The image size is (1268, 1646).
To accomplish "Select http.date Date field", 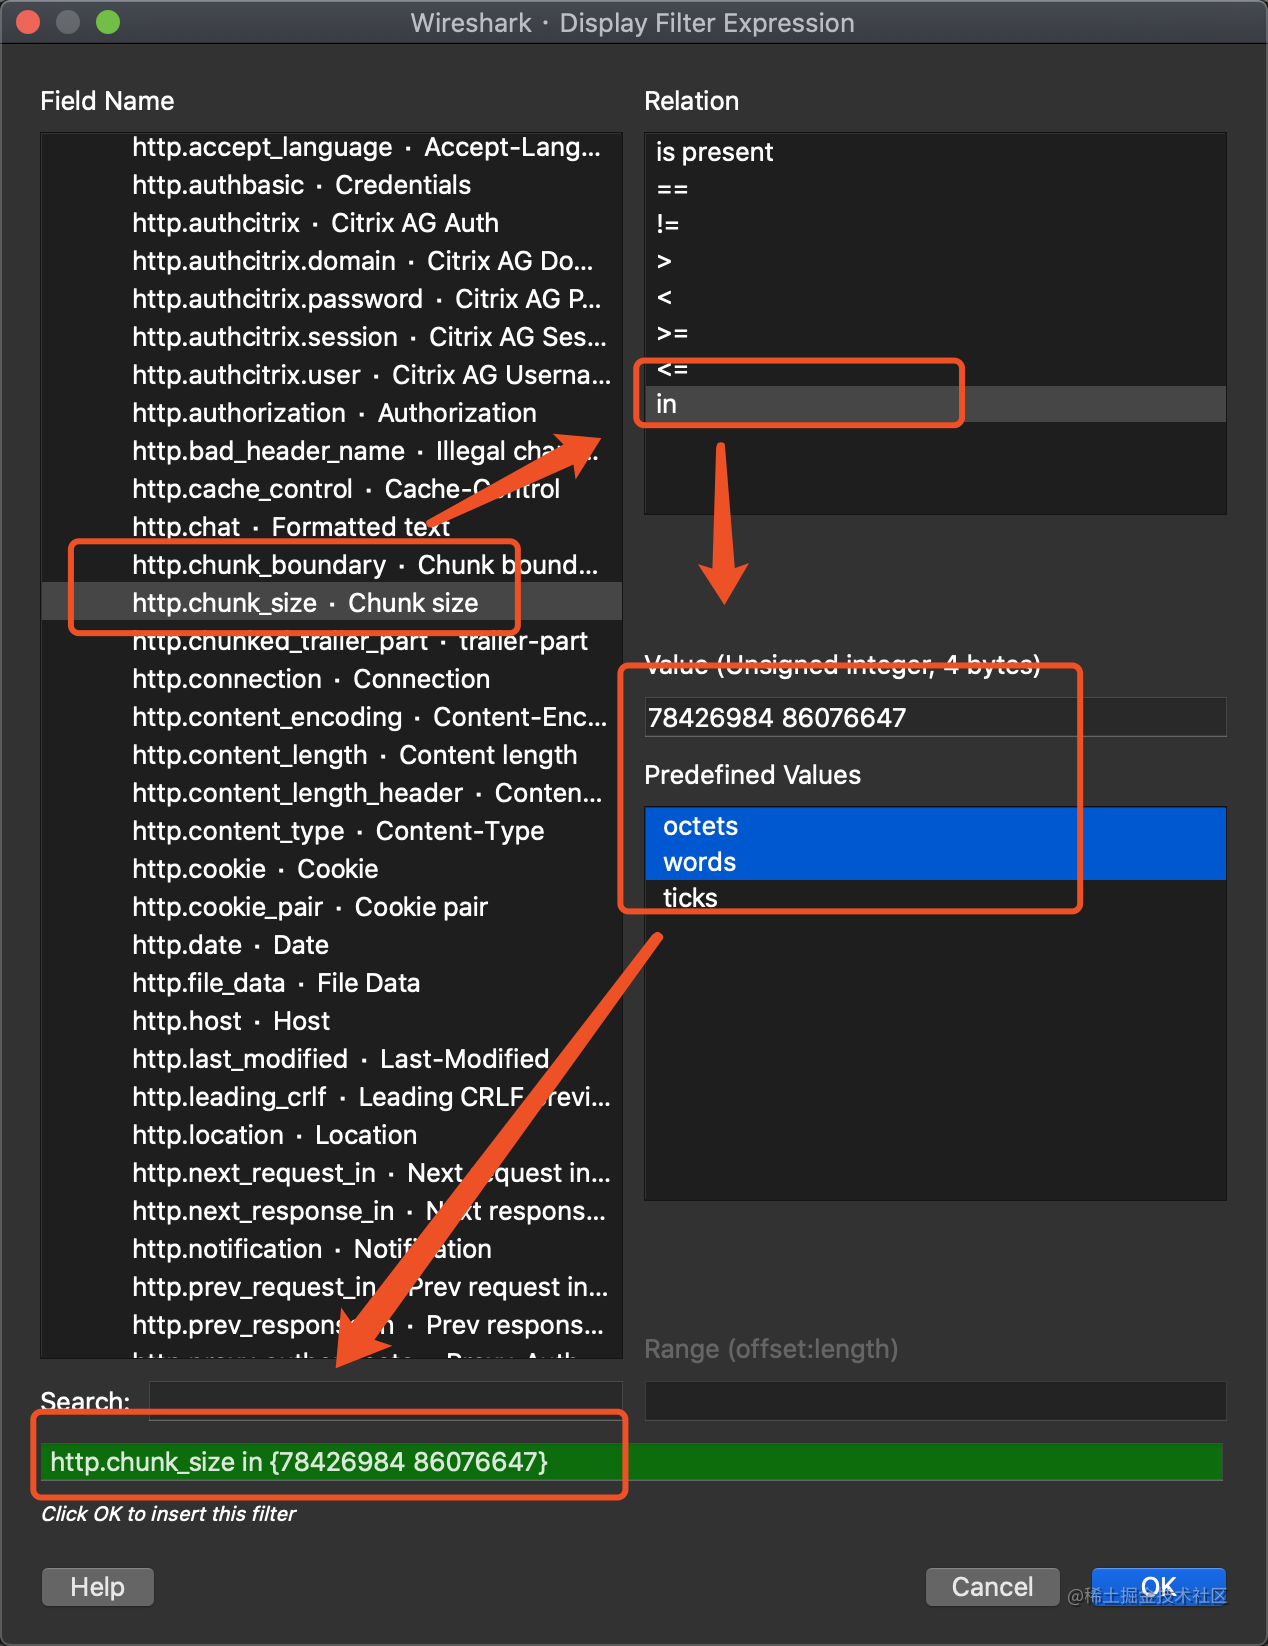I will click(331, 945).
